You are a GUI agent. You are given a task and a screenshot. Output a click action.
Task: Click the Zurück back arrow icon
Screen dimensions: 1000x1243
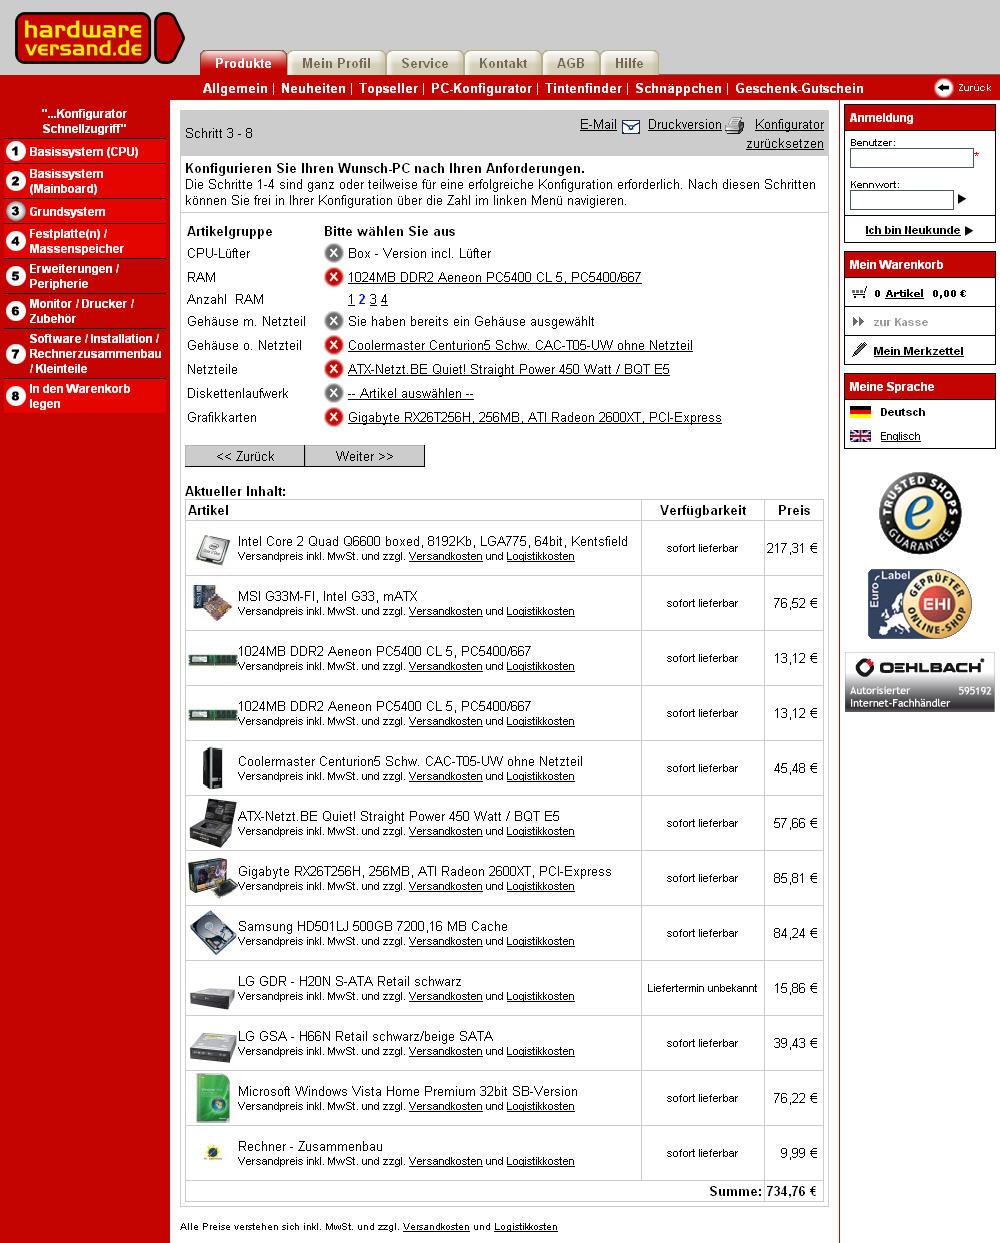coord(943,88)
